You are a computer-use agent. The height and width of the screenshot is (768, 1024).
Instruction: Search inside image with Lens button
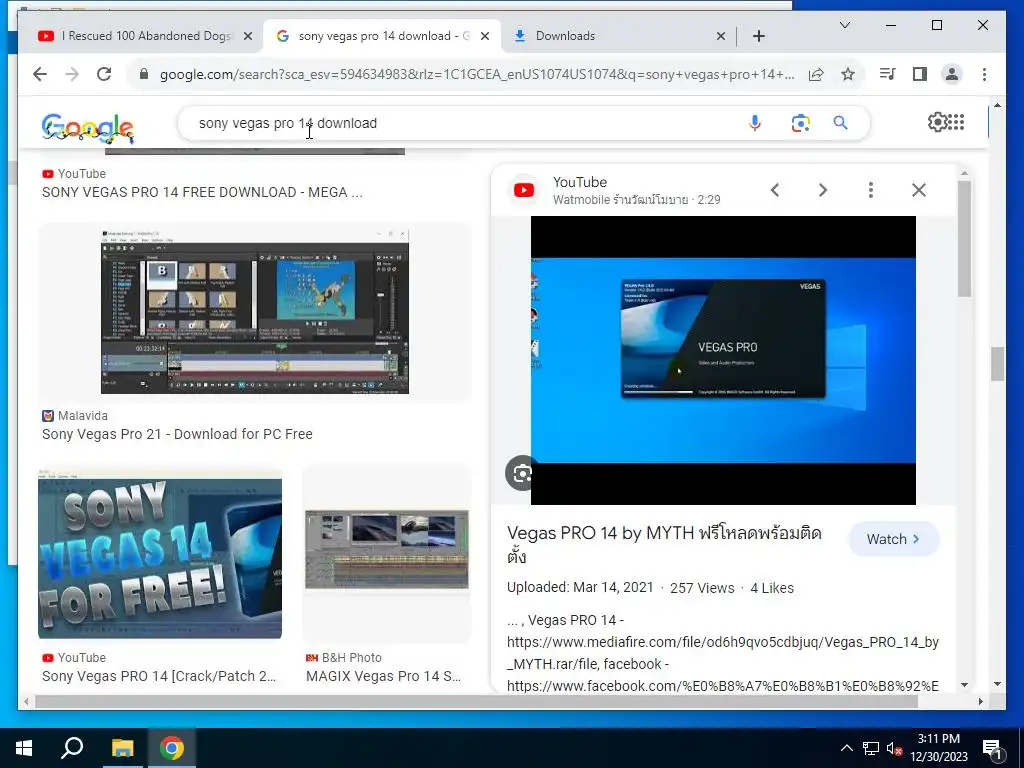520,473
